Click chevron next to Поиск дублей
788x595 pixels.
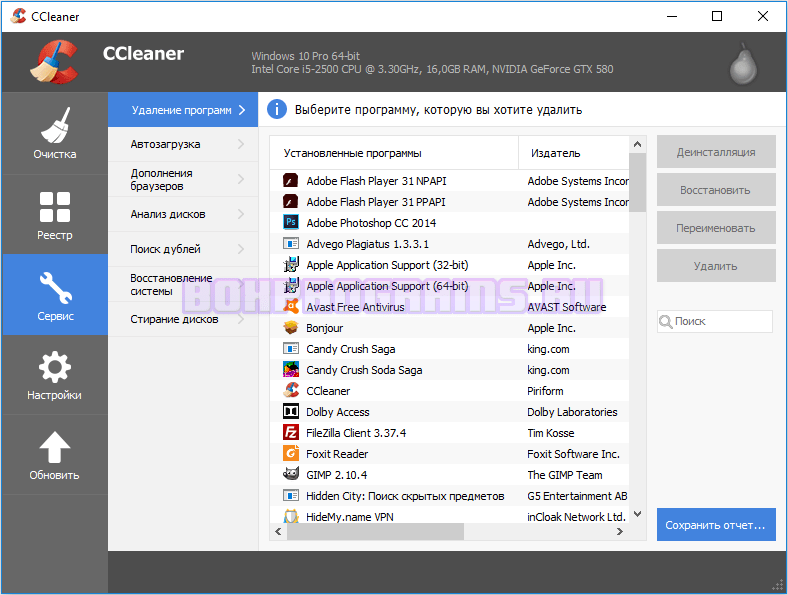click(241, 249)
